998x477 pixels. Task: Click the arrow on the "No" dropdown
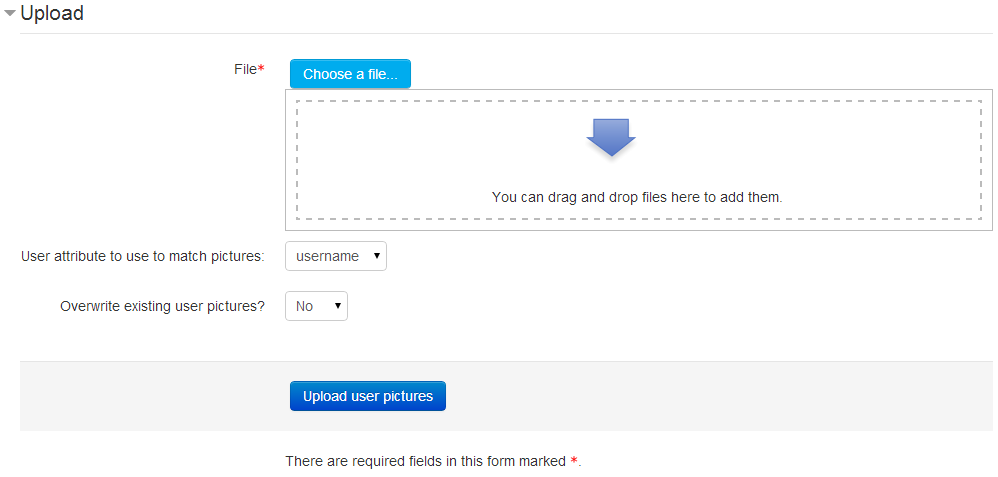[x=338, y=306]
